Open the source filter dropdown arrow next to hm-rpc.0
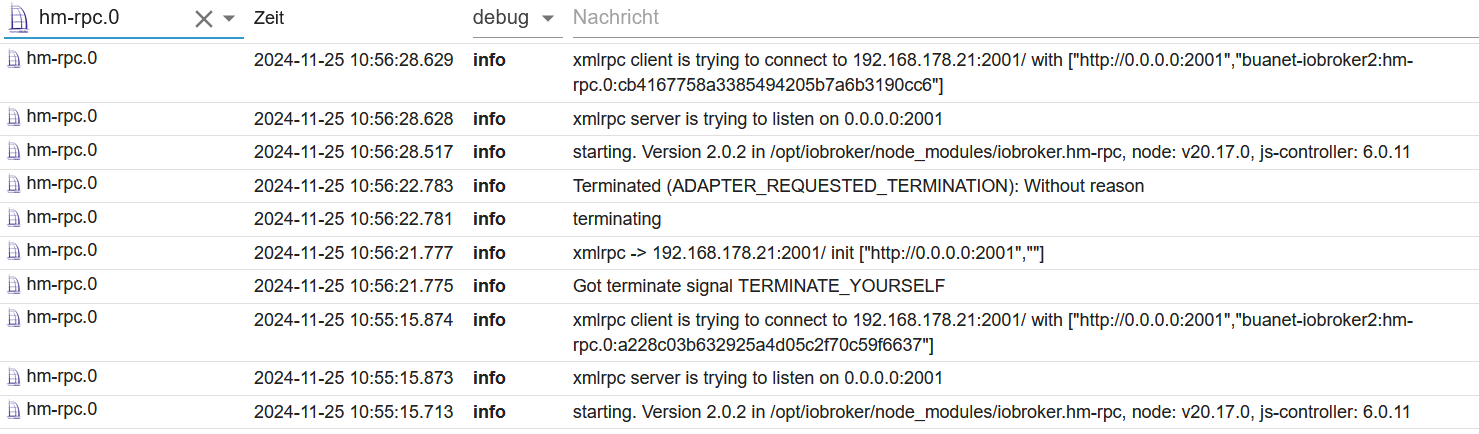This screenshot has height=434, width=1479. [229, 19]
